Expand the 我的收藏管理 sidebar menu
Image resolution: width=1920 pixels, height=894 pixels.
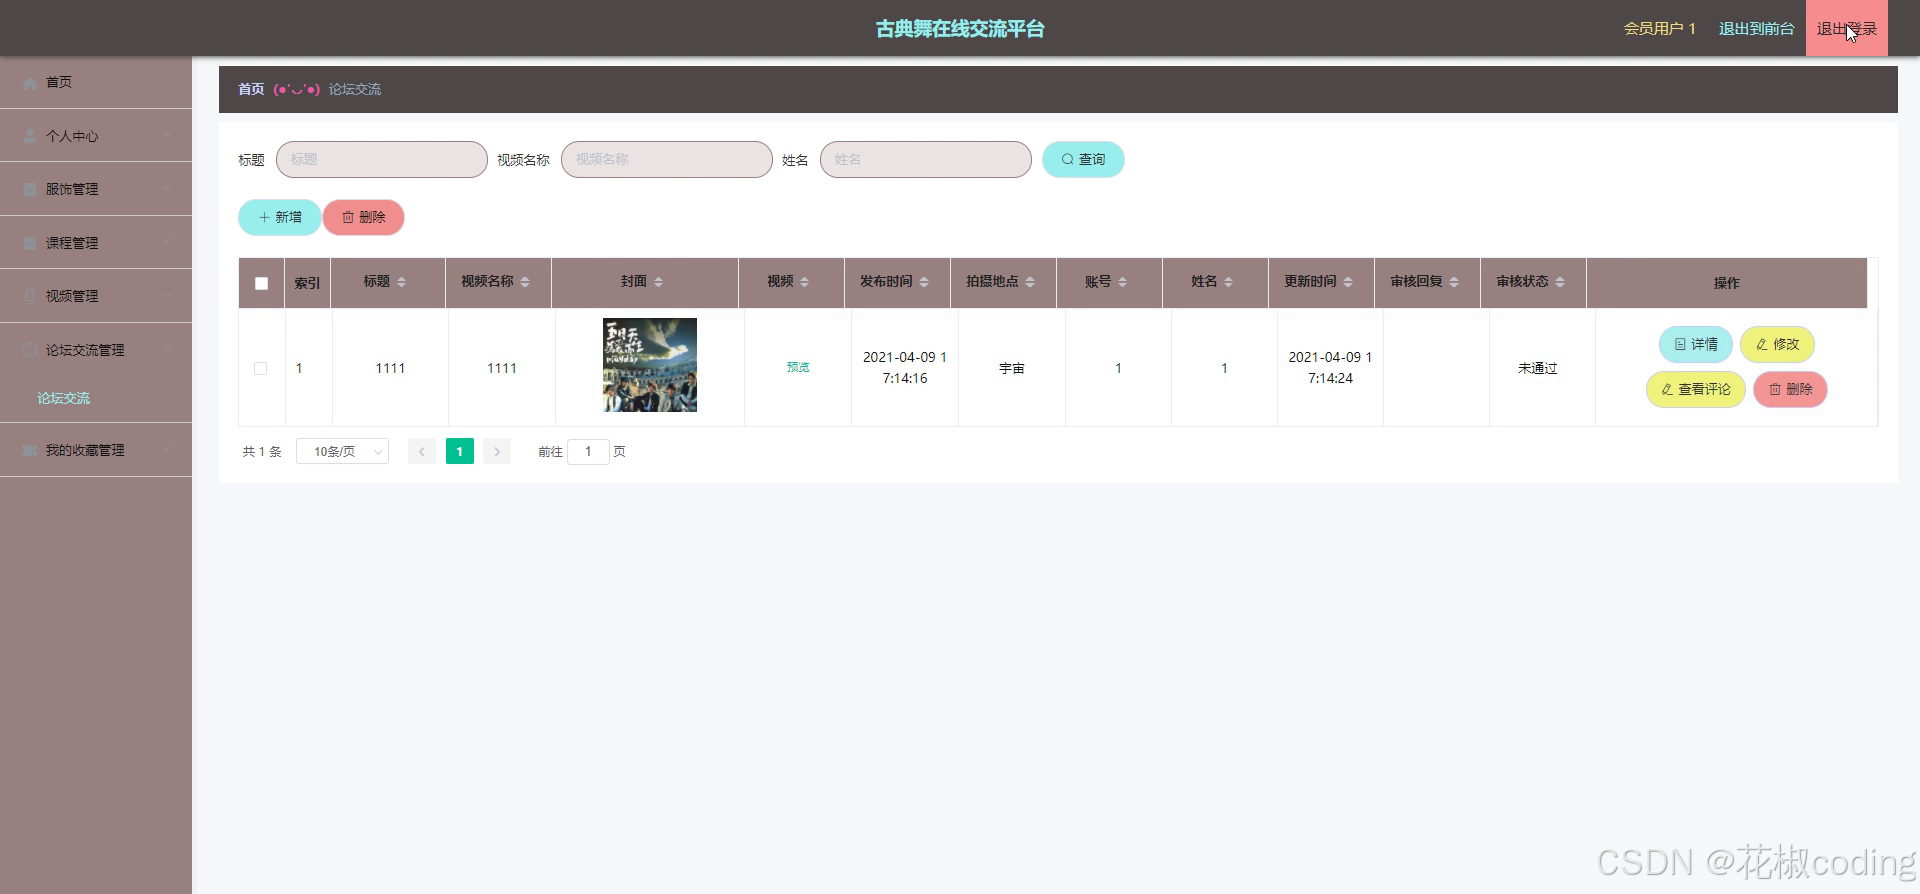coord(96,450)
